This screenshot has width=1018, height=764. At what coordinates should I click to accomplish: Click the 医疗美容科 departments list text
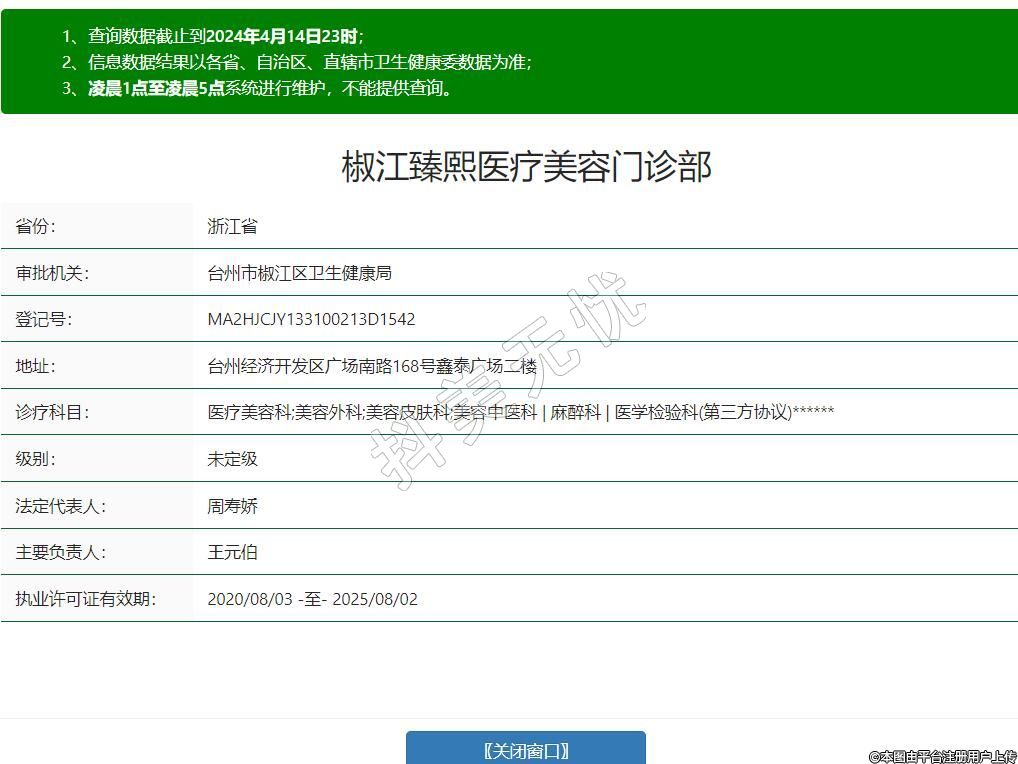520,412
